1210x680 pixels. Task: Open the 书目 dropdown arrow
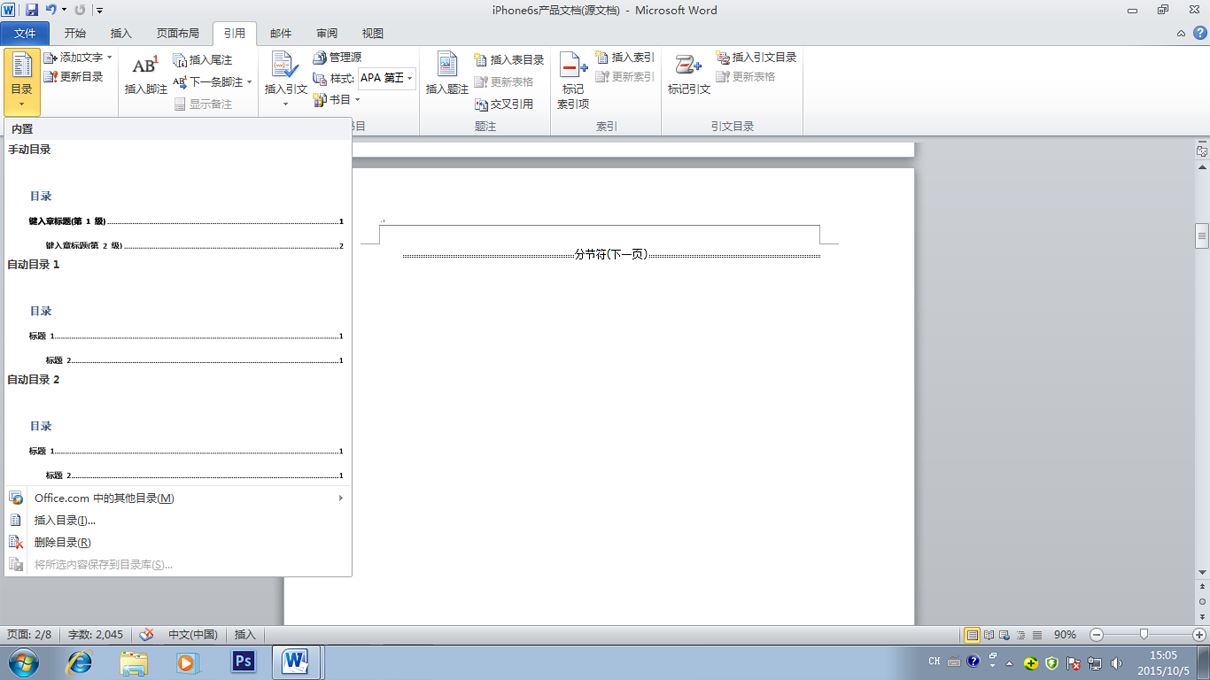357,100
